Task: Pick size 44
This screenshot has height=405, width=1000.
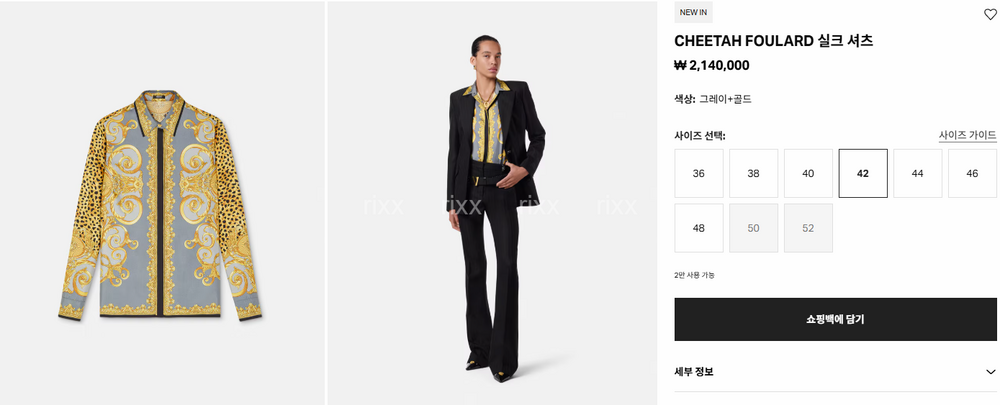Action: [918, 173]
